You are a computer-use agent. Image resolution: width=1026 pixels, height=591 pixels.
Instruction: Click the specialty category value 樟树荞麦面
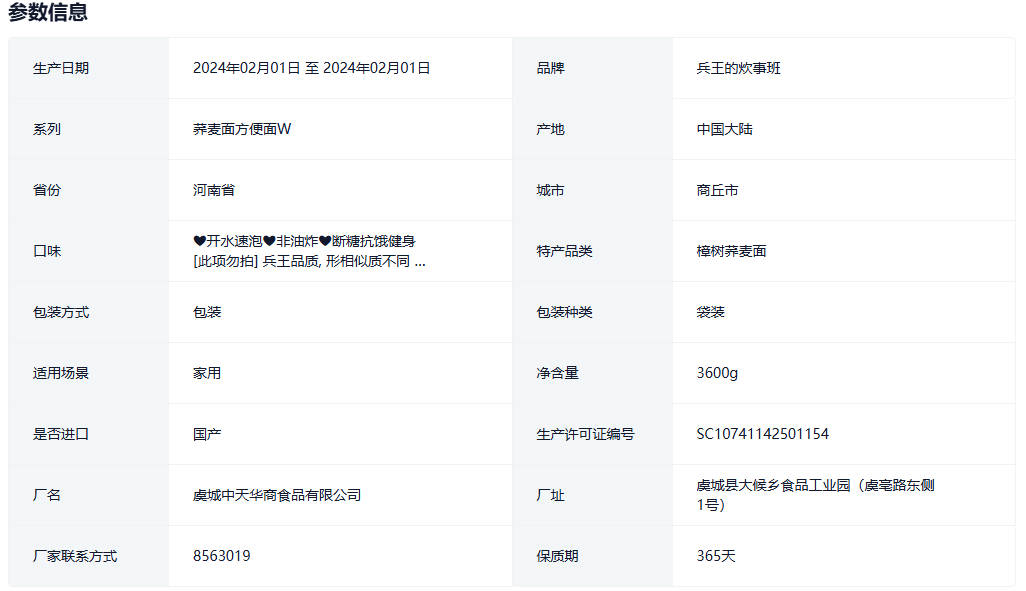(x=731, y=251)
